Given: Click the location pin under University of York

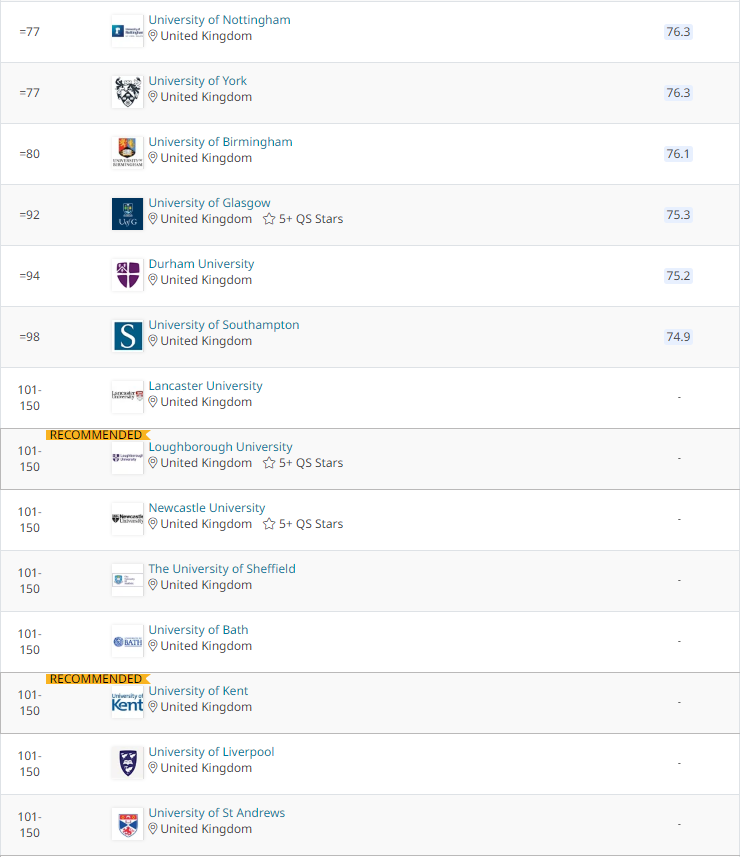Looking at the screenshot, I should coord(153,97).
